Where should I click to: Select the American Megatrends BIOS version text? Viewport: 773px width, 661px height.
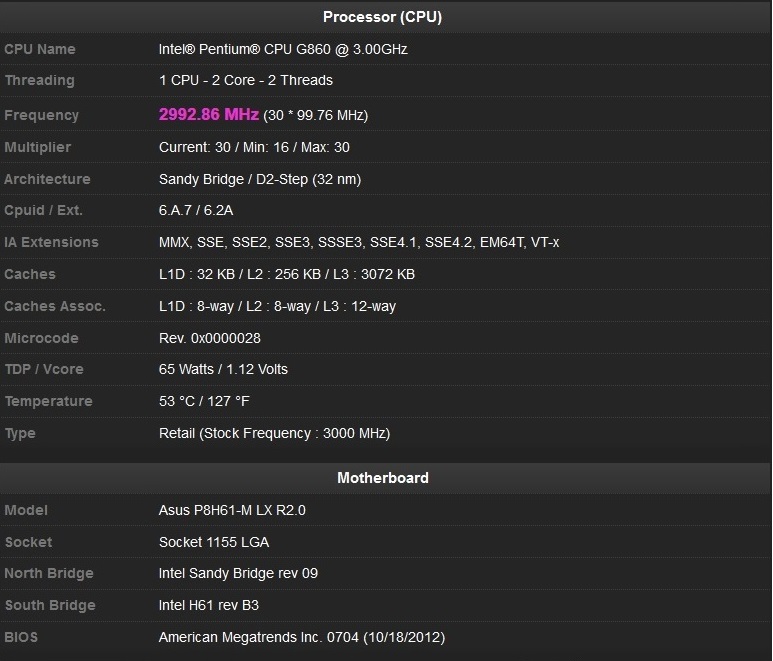tap(302, 637)
